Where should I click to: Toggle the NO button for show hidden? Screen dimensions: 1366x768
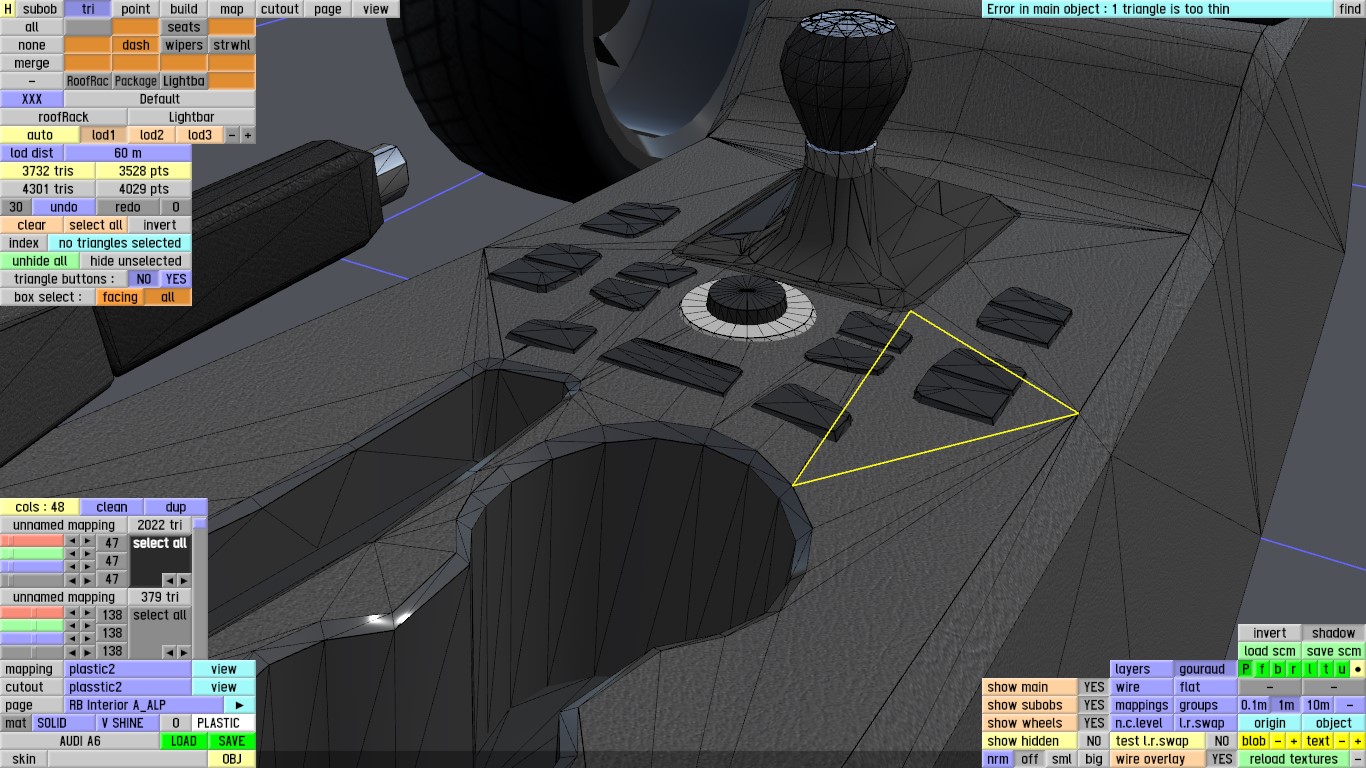click(1094, 741)
